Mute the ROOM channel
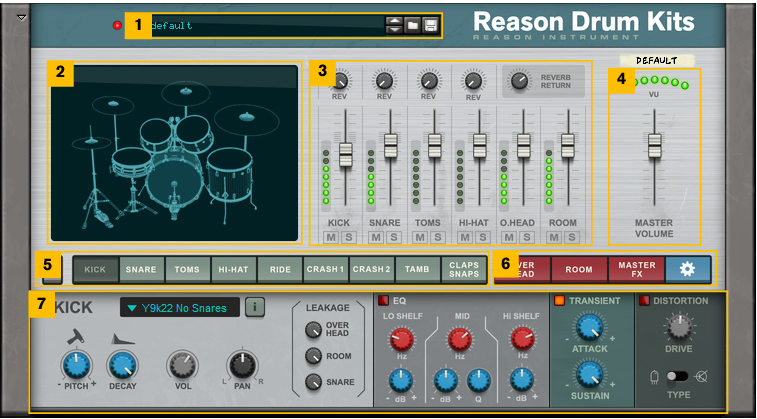The height and width of the screenshot is (419, 757). tap(554, 237)
